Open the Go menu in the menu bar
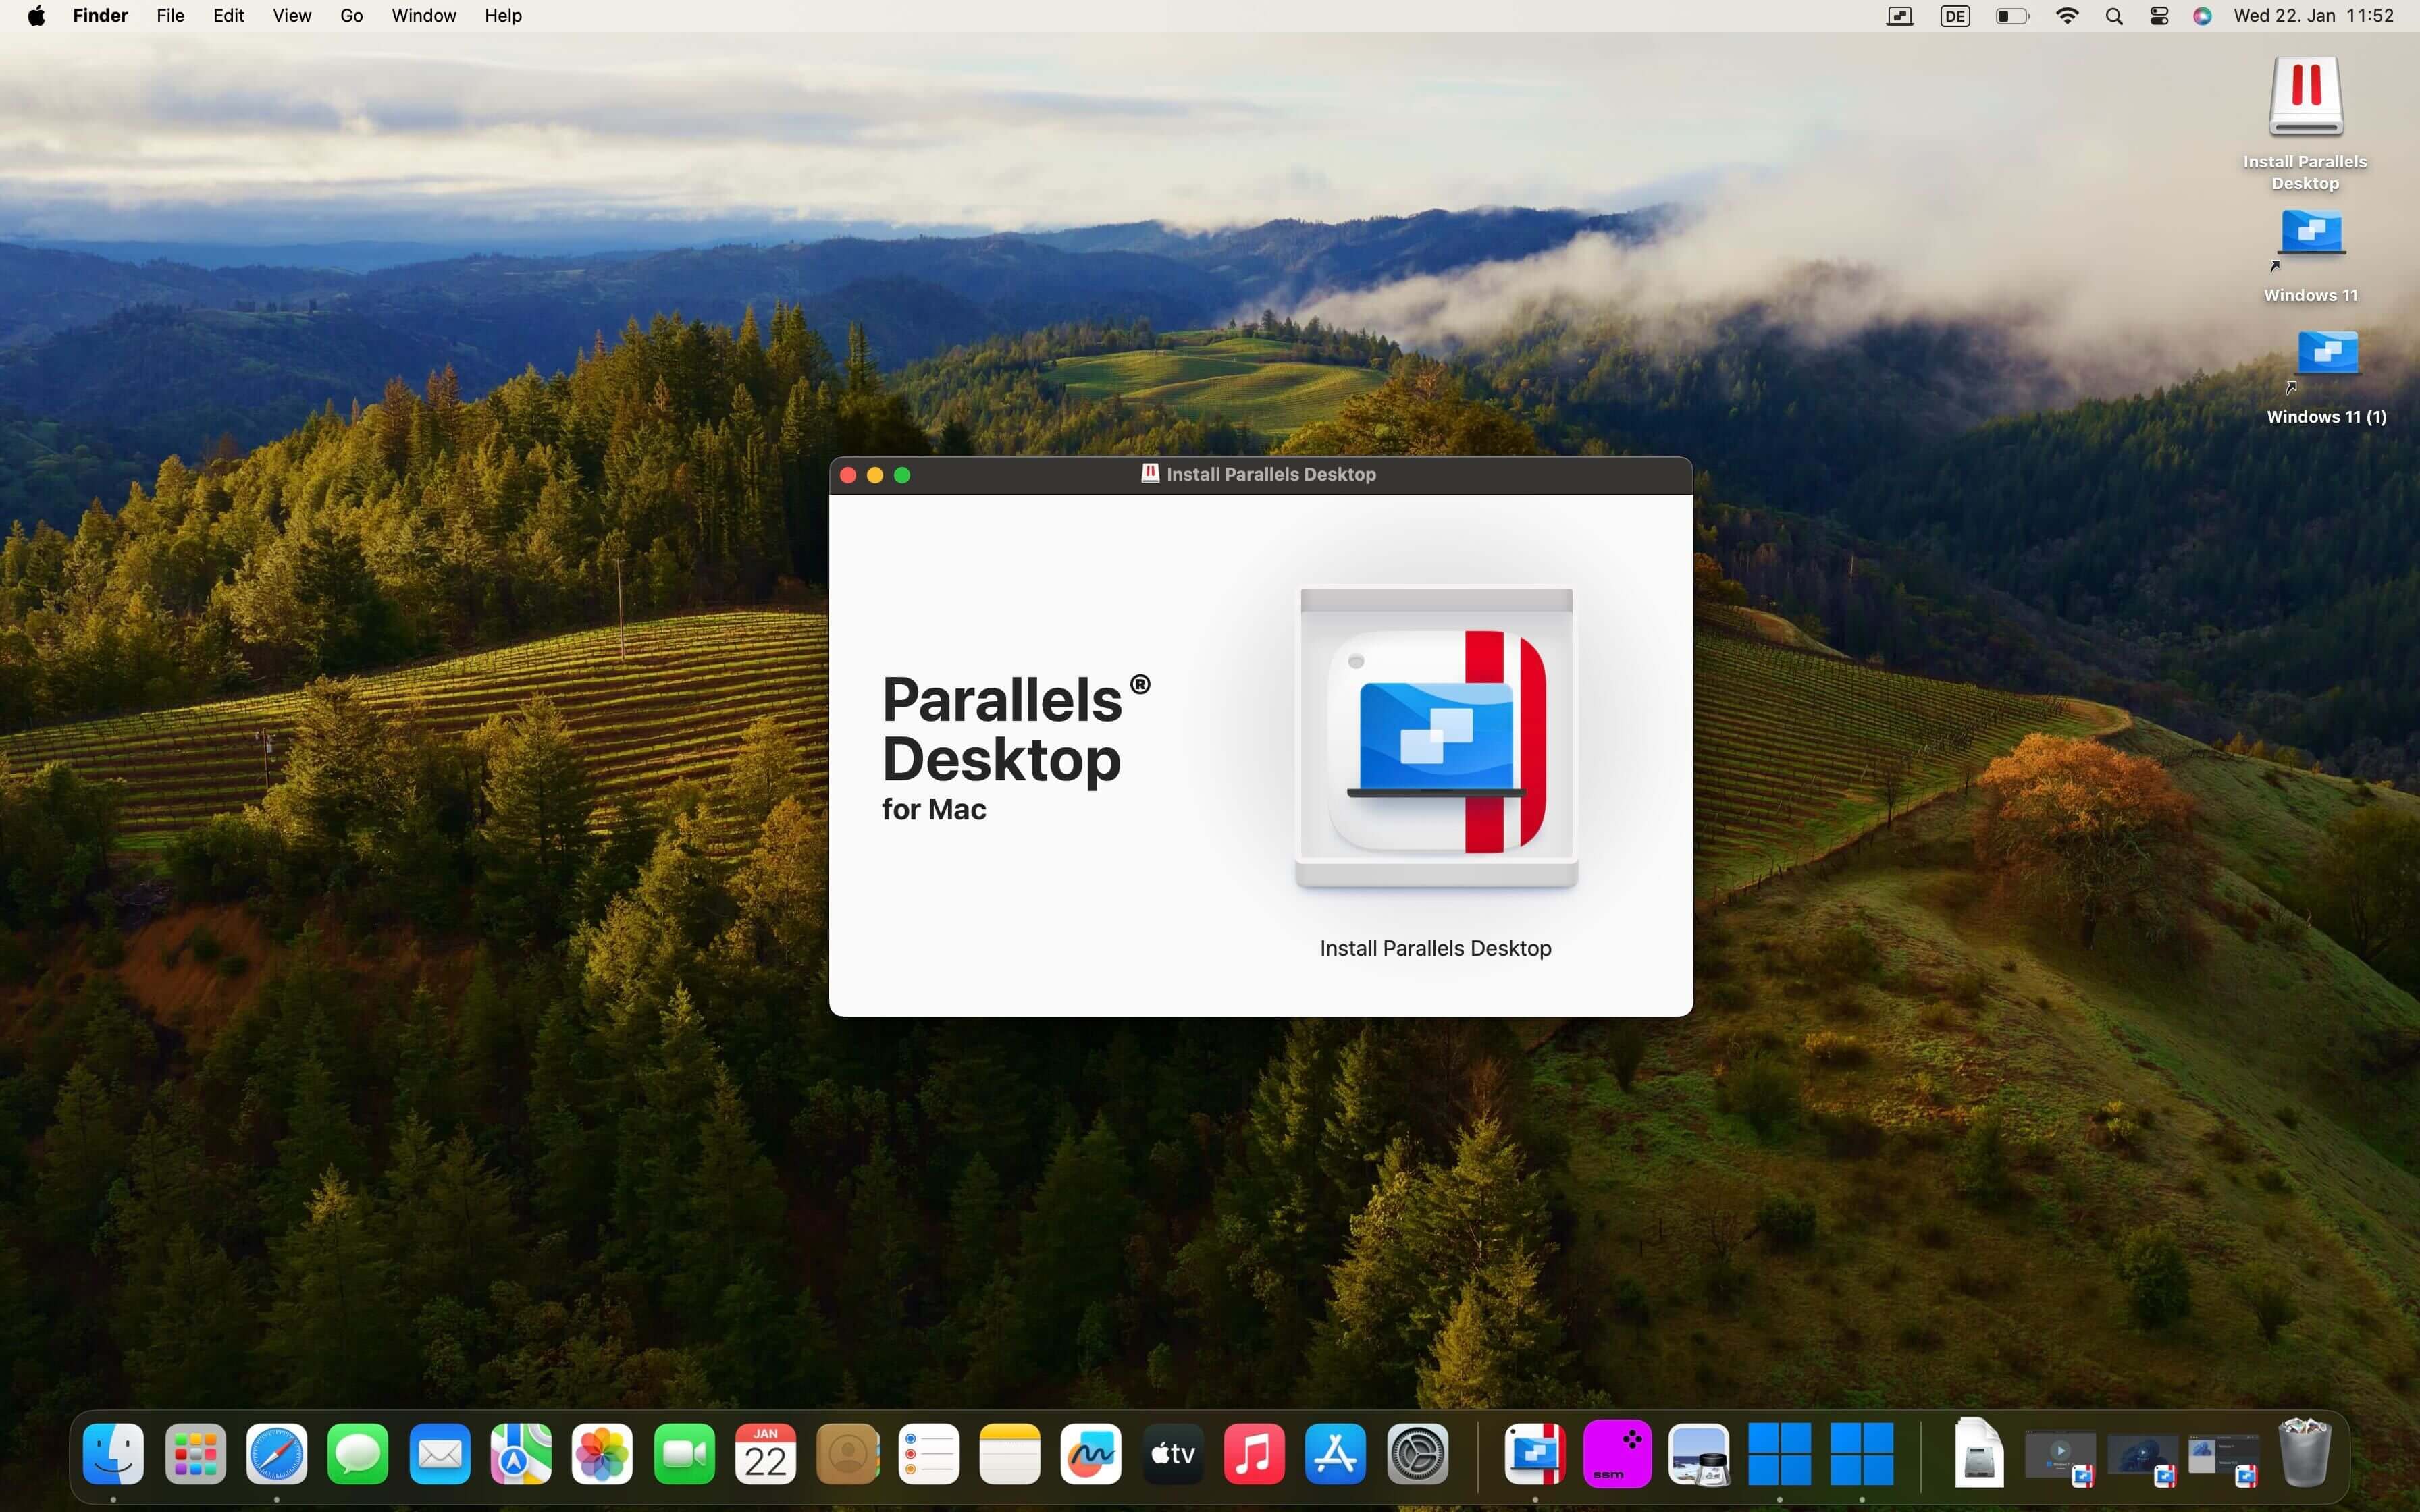 click(x=351, y=16)
